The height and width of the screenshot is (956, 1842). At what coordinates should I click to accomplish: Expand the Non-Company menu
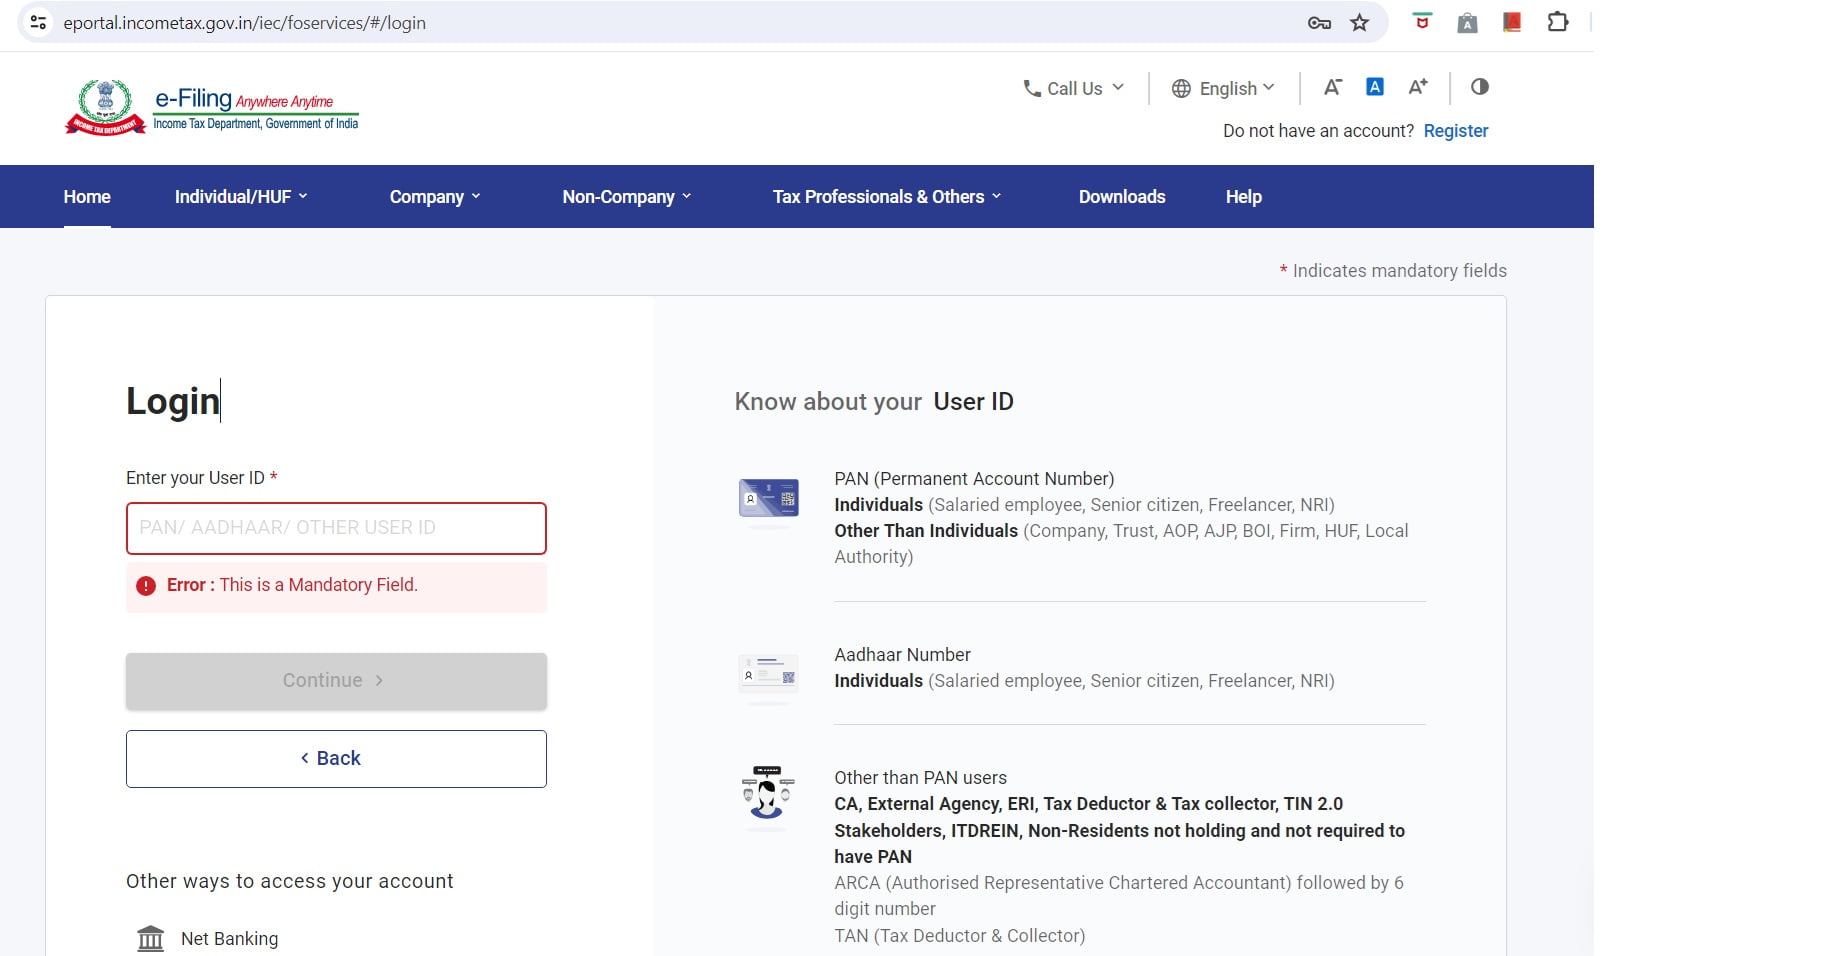click(x=627, y=197)
